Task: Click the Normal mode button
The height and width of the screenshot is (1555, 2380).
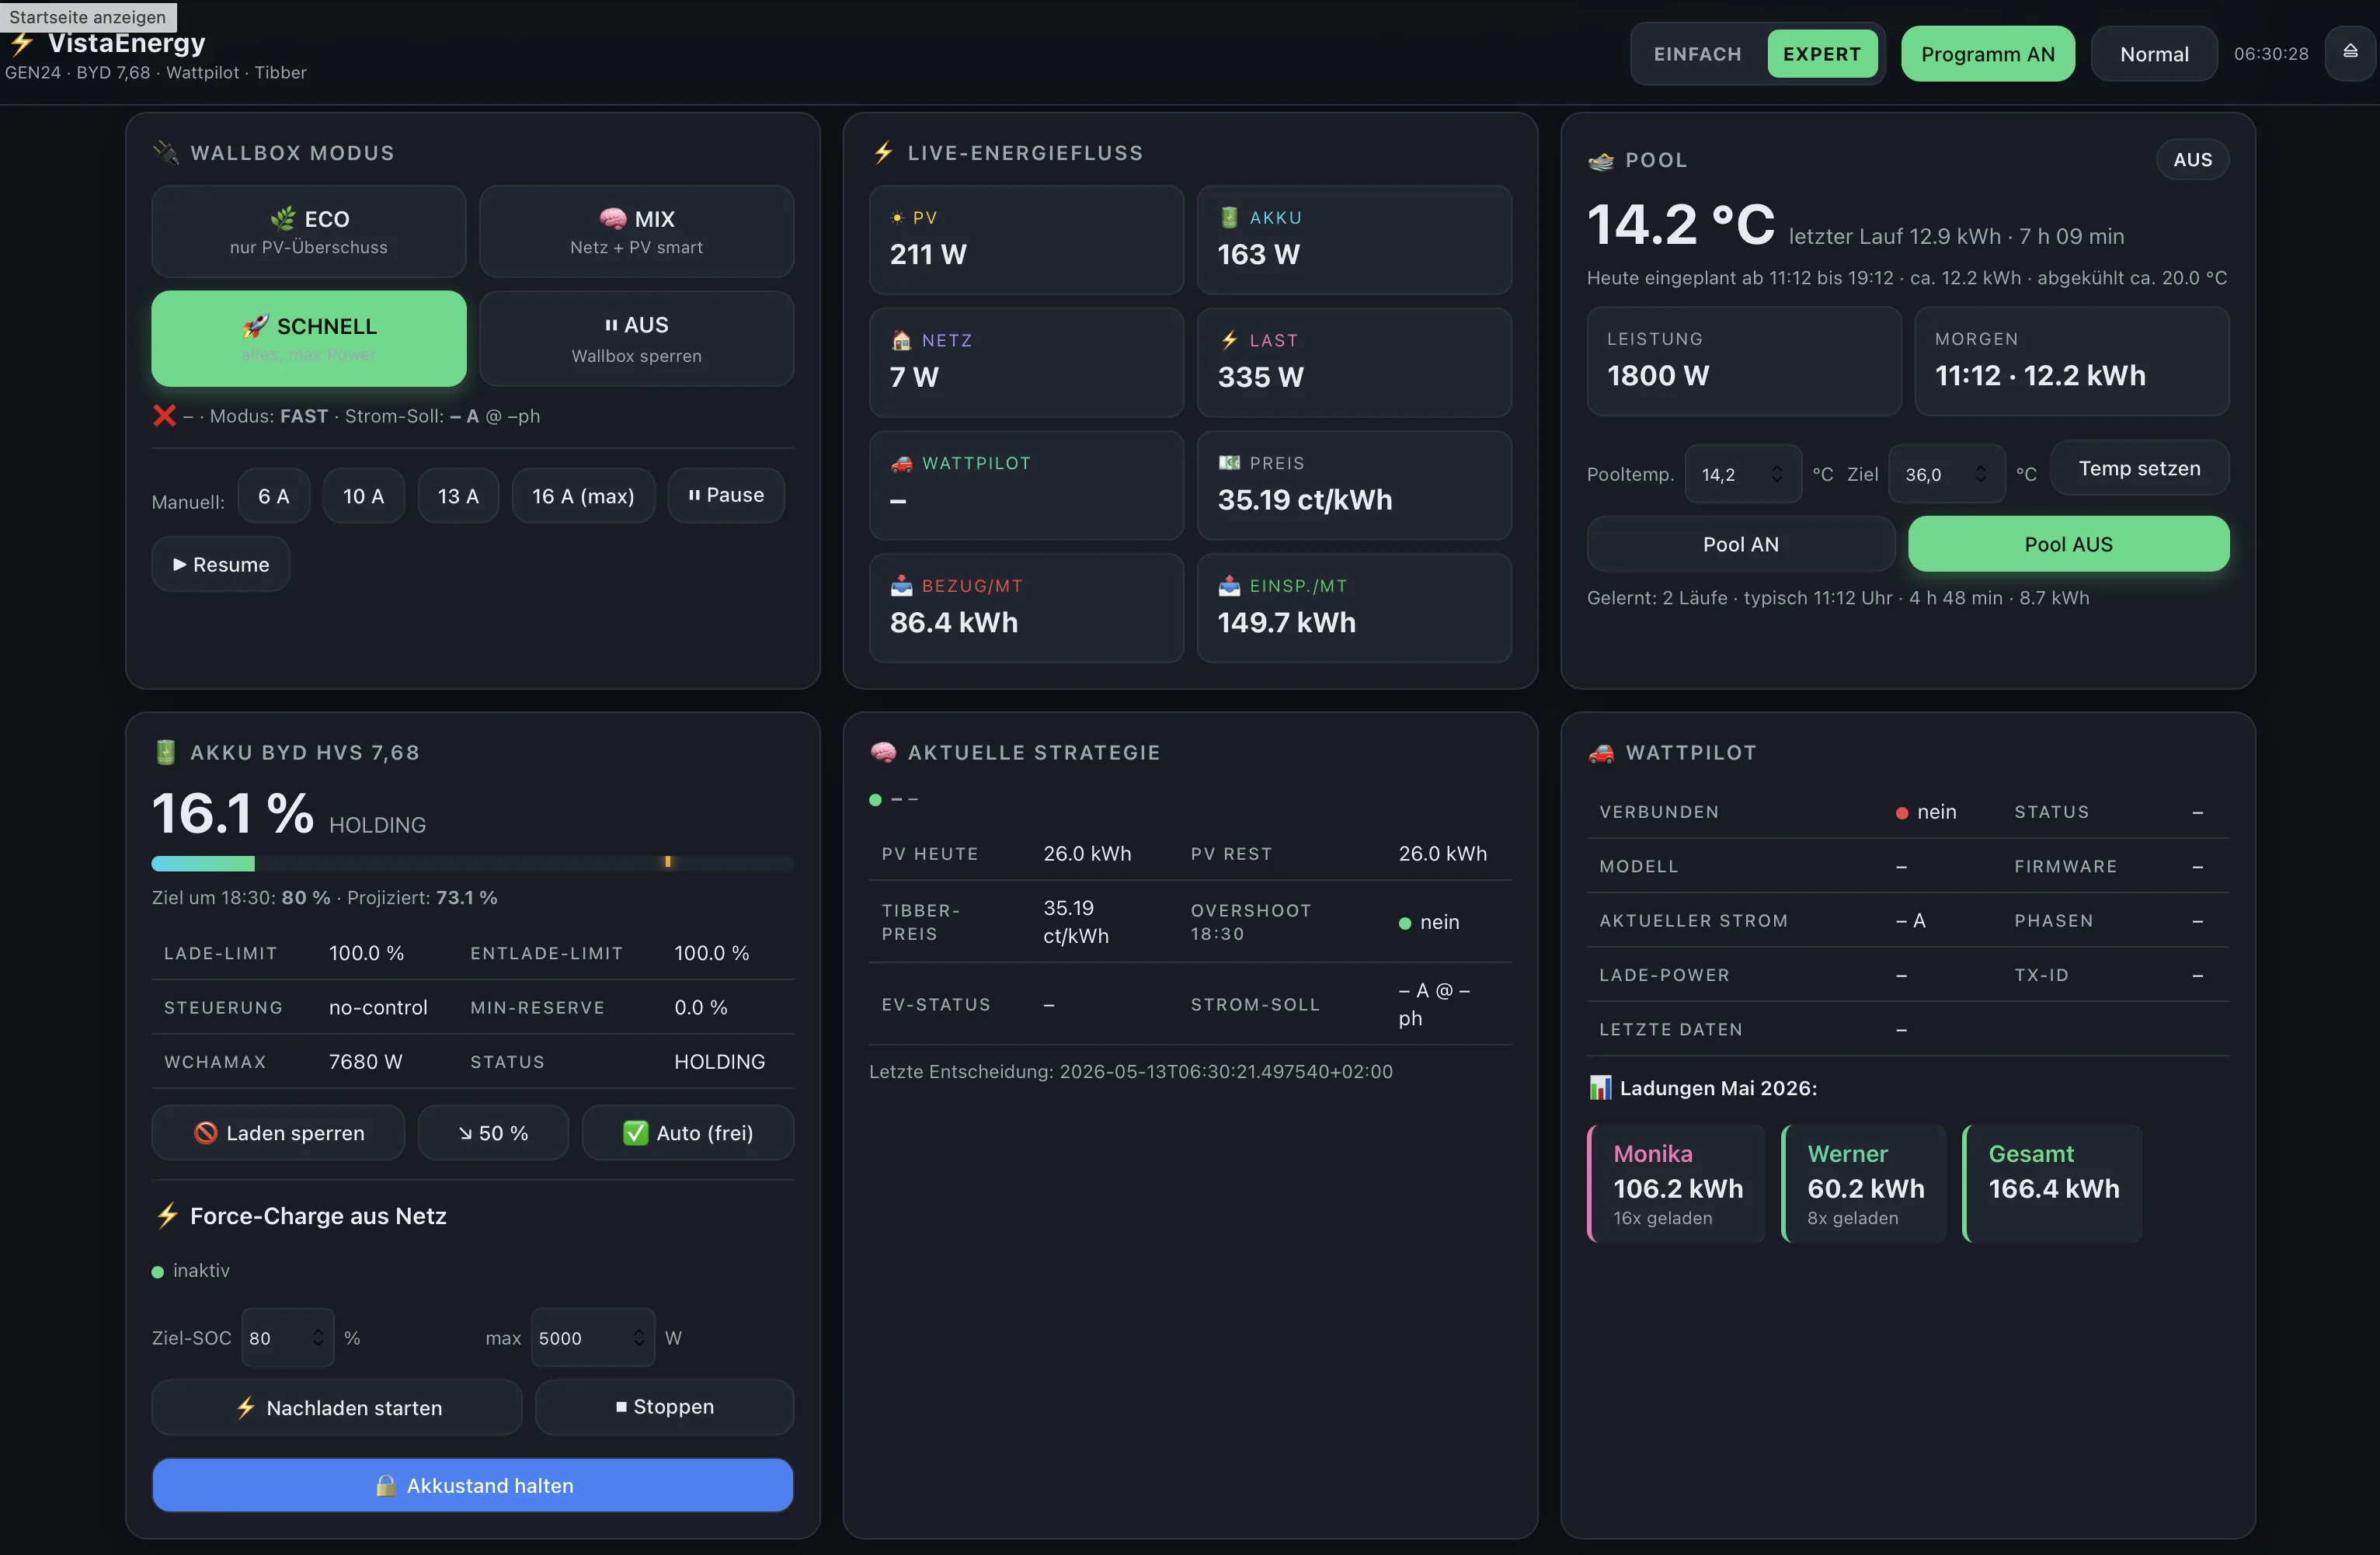Action: pyautogui.click(x=2154, y=54)
